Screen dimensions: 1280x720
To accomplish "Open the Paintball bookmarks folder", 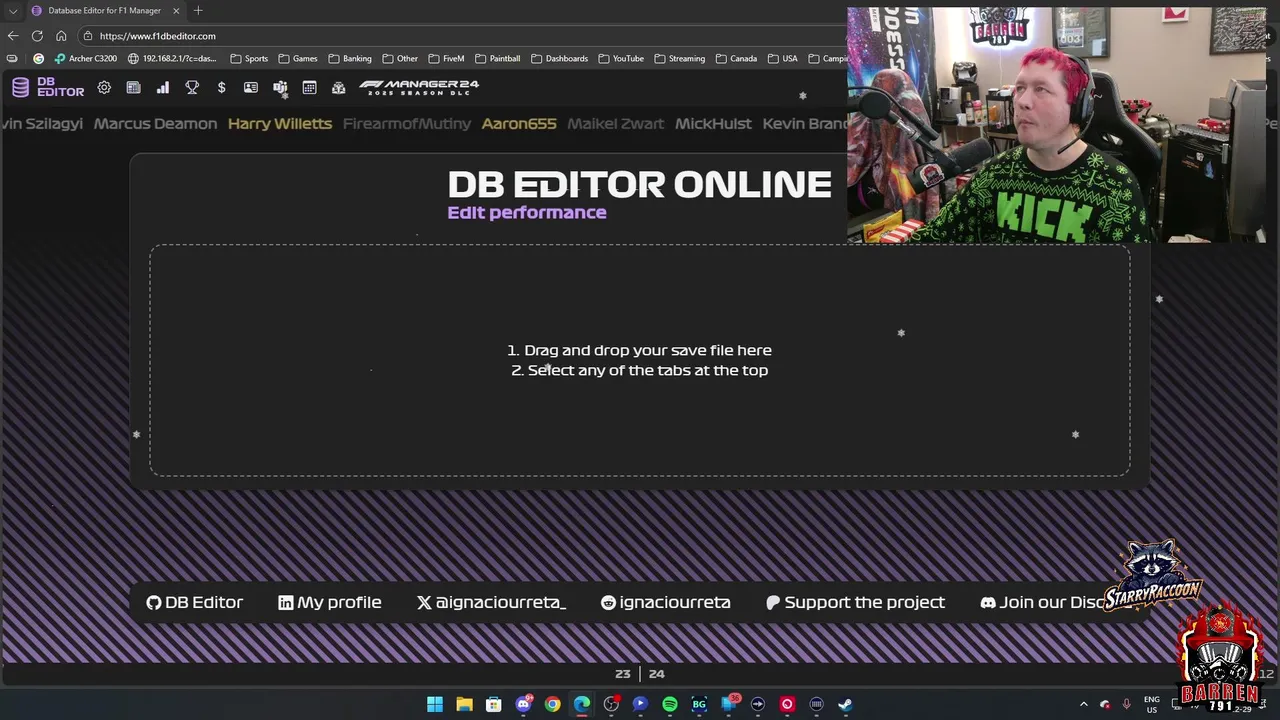I will point(498,58).
